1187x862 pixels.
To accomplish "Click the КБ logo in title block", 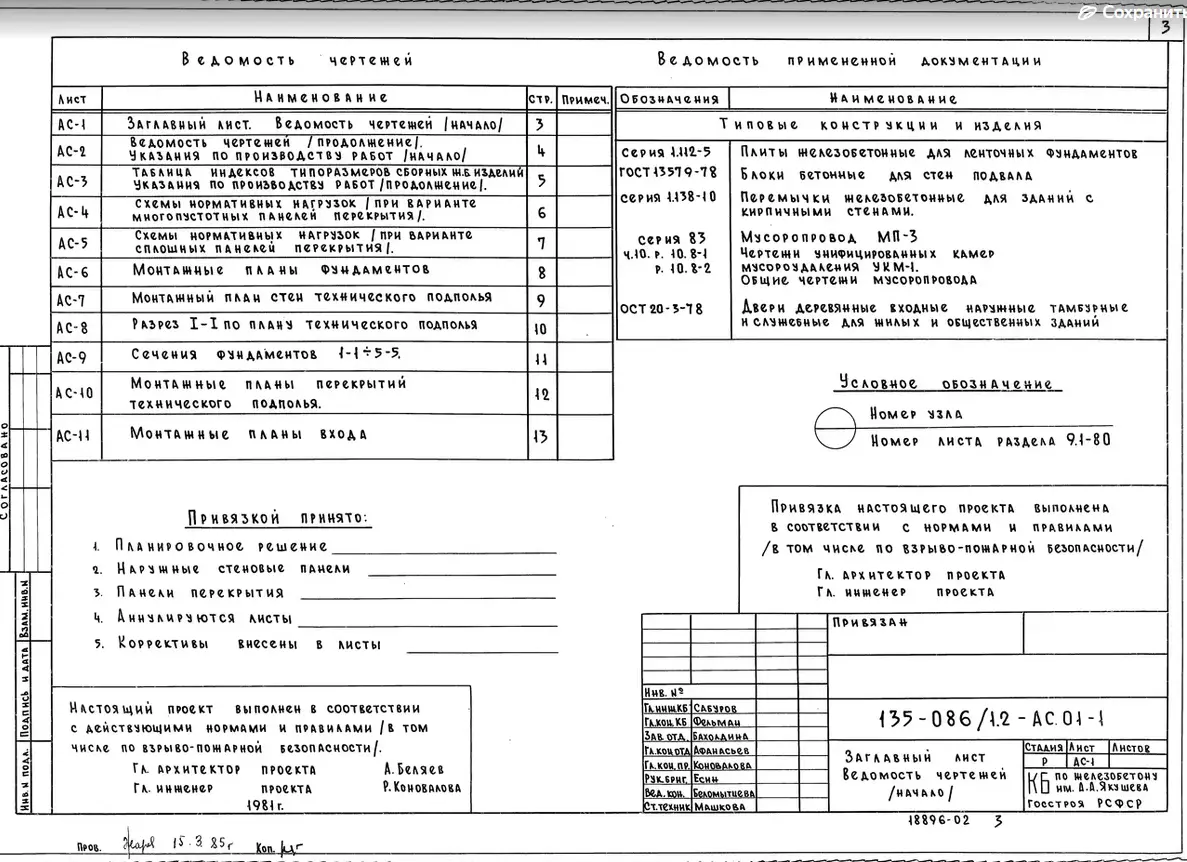I will pyautogui.click(x=1035, y=781).
